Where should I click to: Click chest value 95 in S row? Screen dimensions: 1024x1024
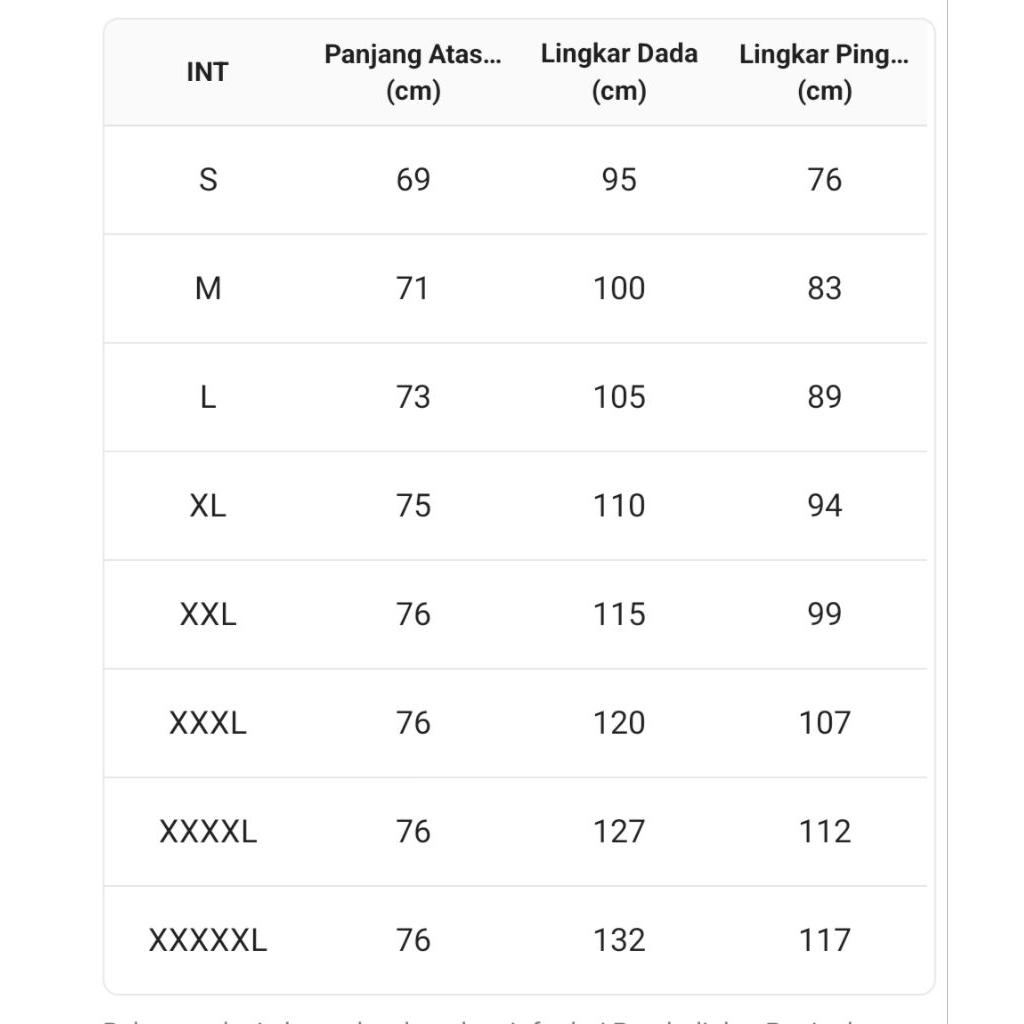619,180
